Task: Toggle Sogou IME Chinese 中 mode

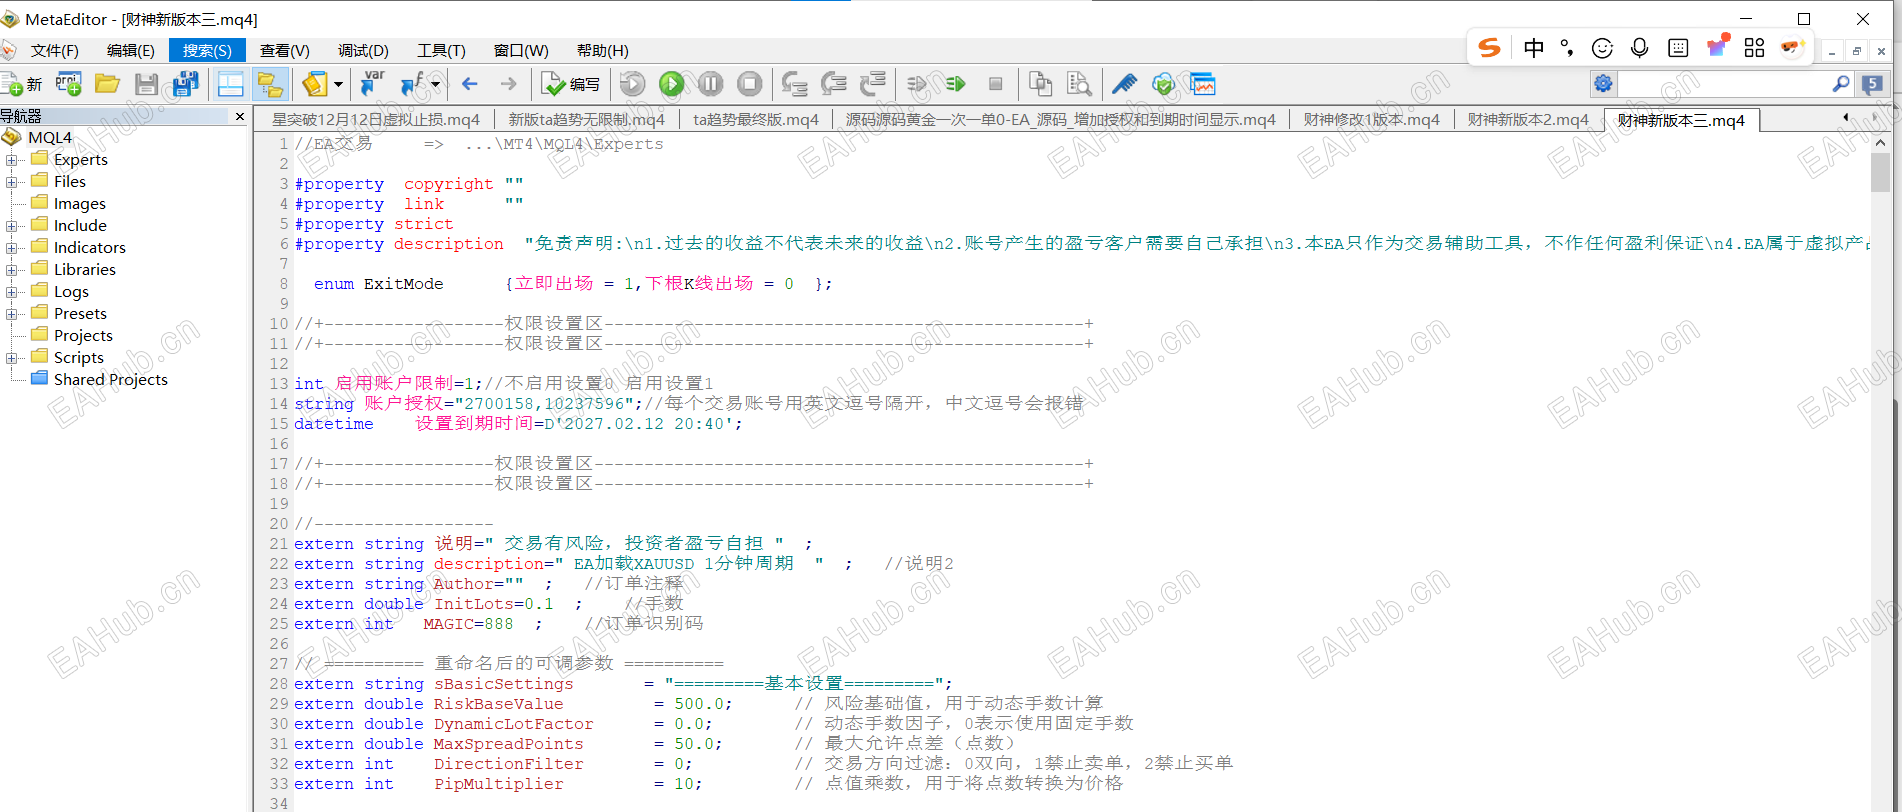Action: point(1533,48)
